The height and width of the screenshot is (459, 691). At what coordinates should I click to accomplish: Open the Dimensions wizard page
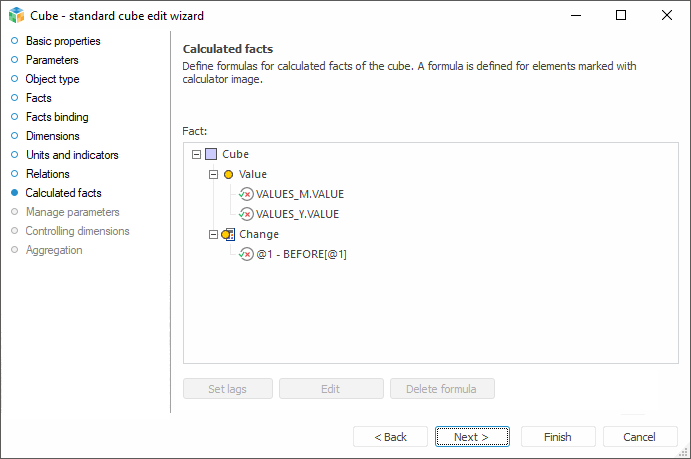click(52, 136)
